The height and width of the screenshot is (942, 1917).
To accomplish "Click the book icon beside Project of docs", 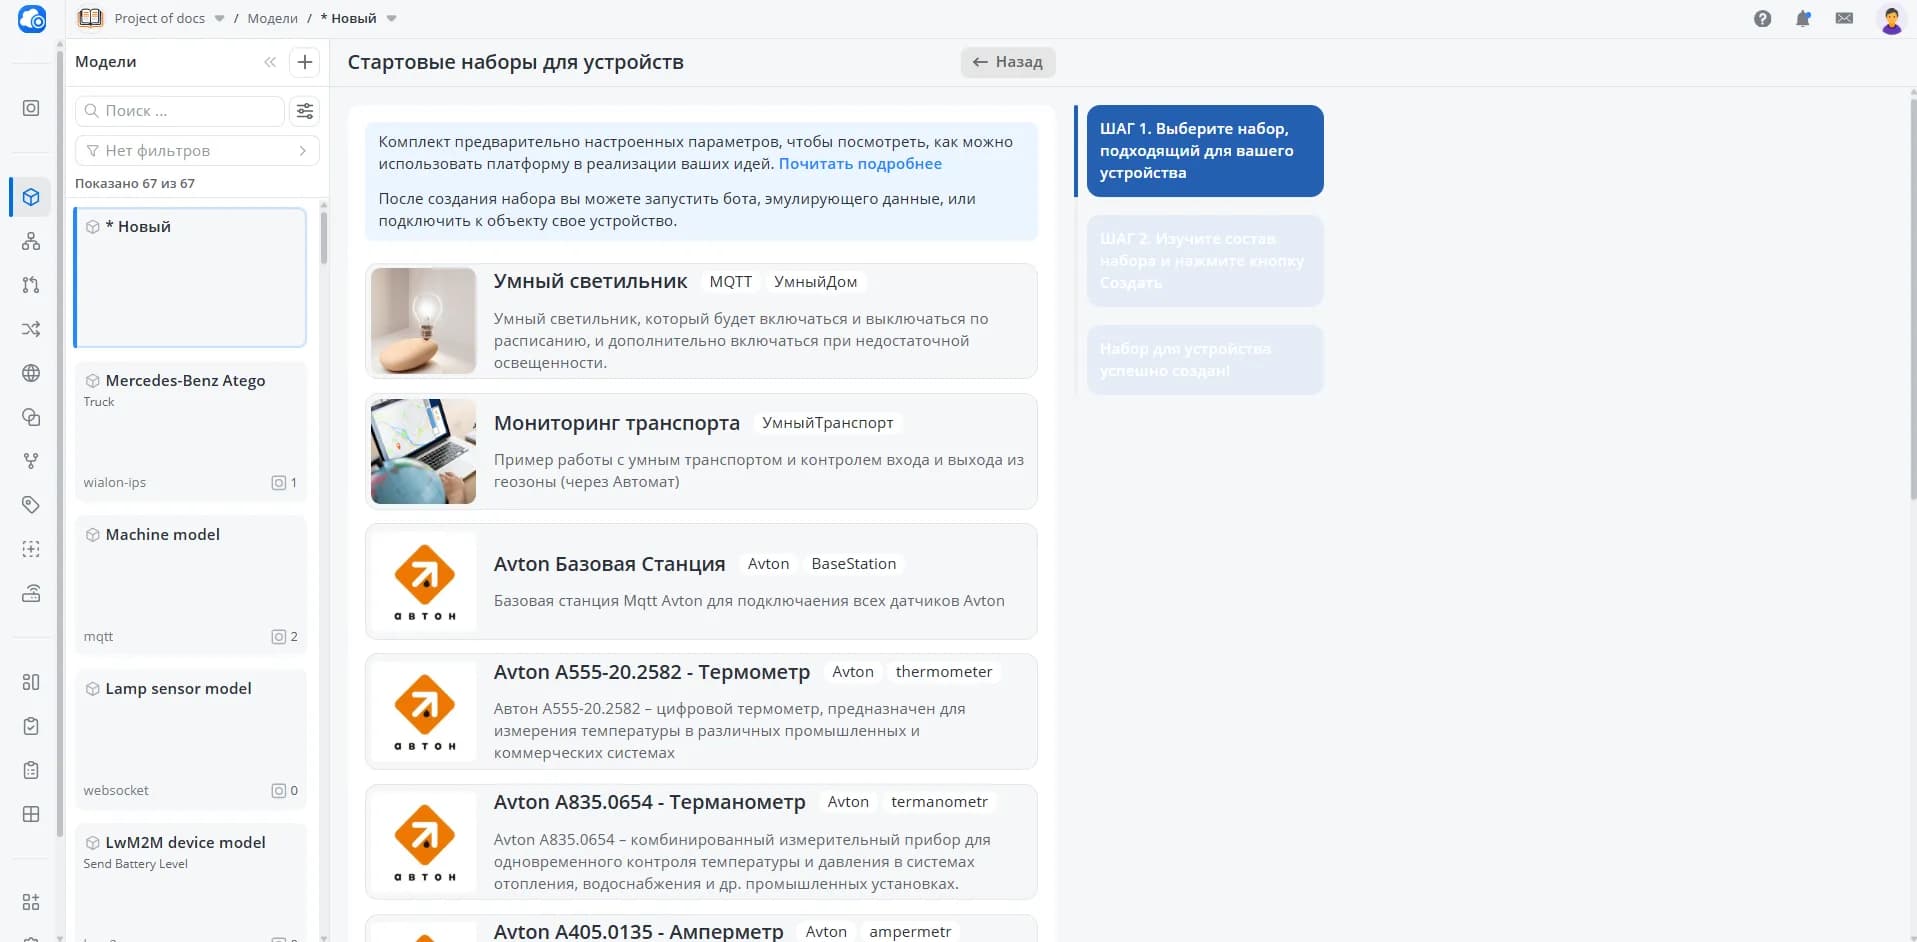I will coord(90,18).
